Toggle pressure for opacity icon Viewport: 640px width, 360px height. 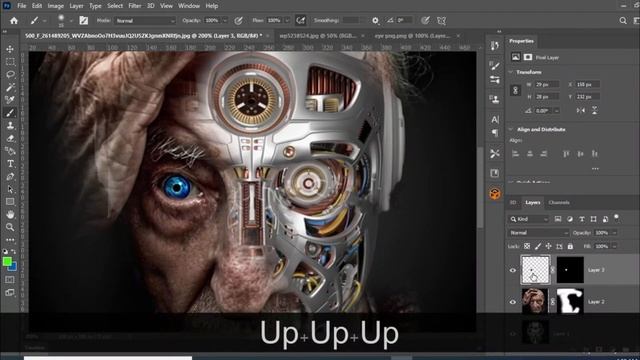click(239, 20)
